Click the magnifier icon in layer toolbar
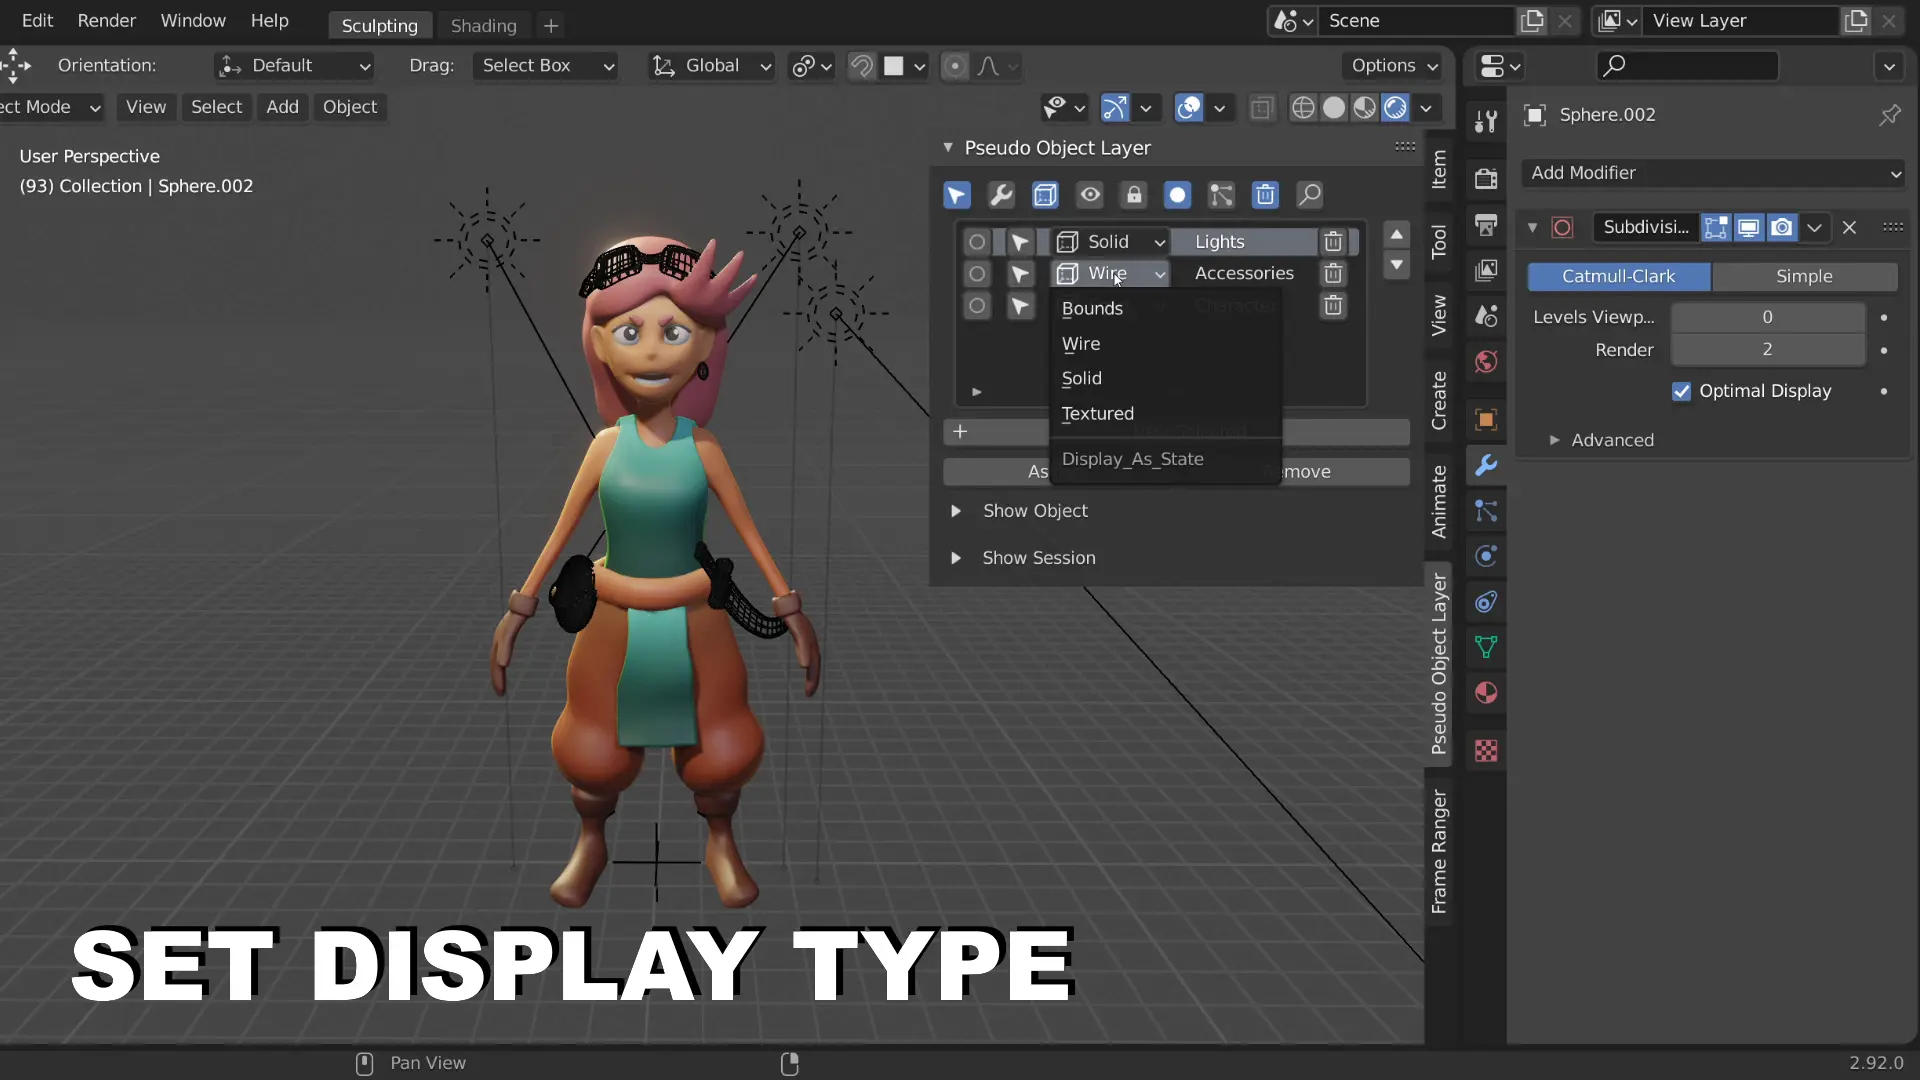Screen dimensions: 1920x1080 point(1309,195)
